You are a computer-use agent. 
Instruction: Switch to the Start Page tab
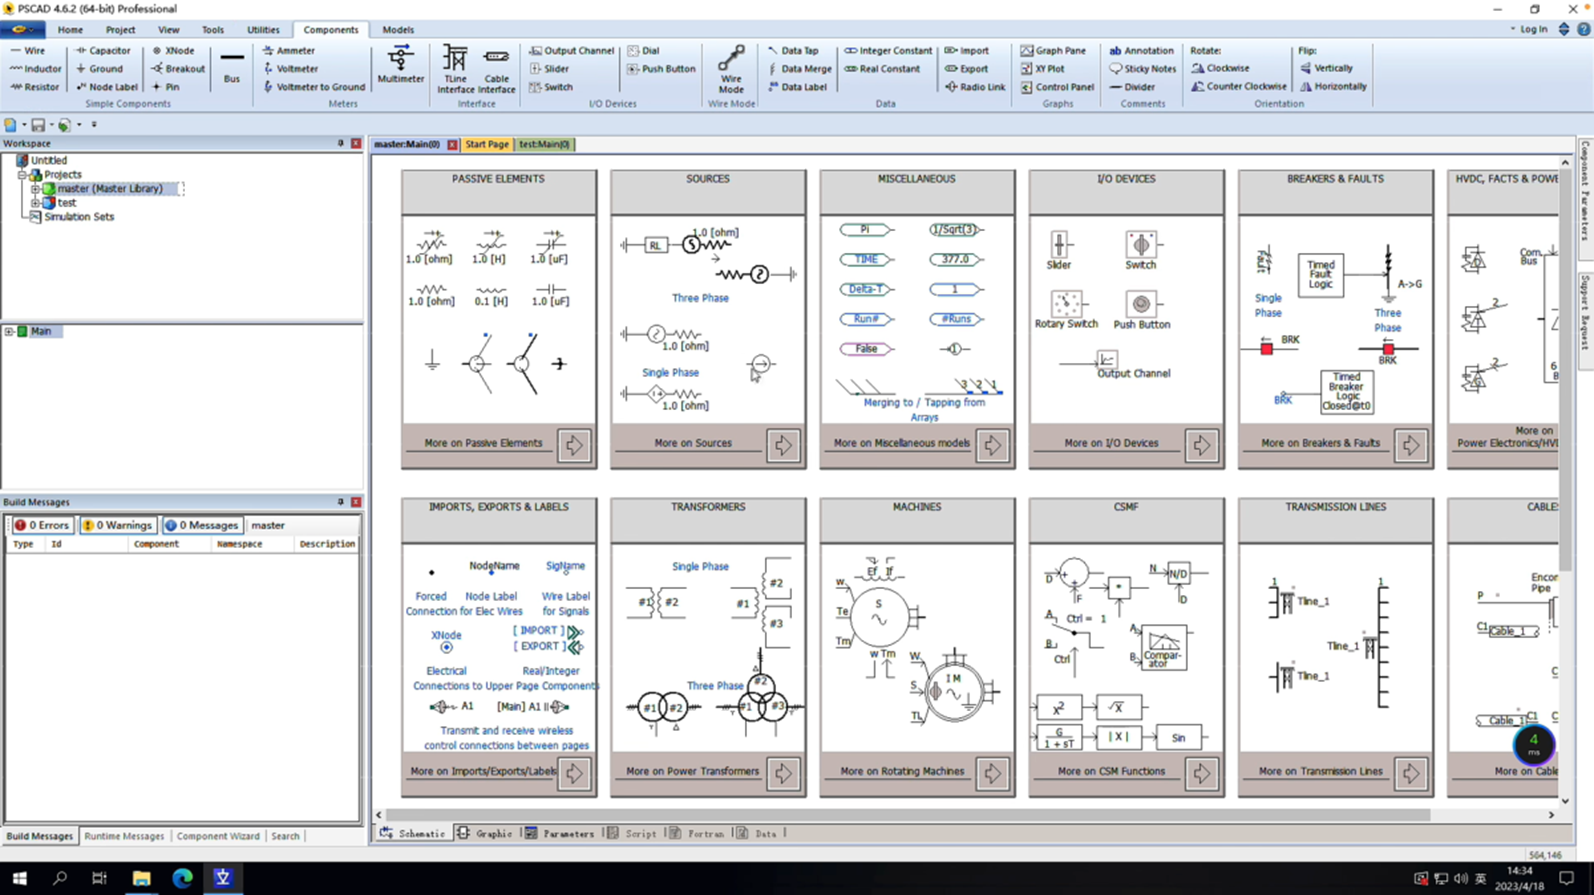[x=487, y=144]
